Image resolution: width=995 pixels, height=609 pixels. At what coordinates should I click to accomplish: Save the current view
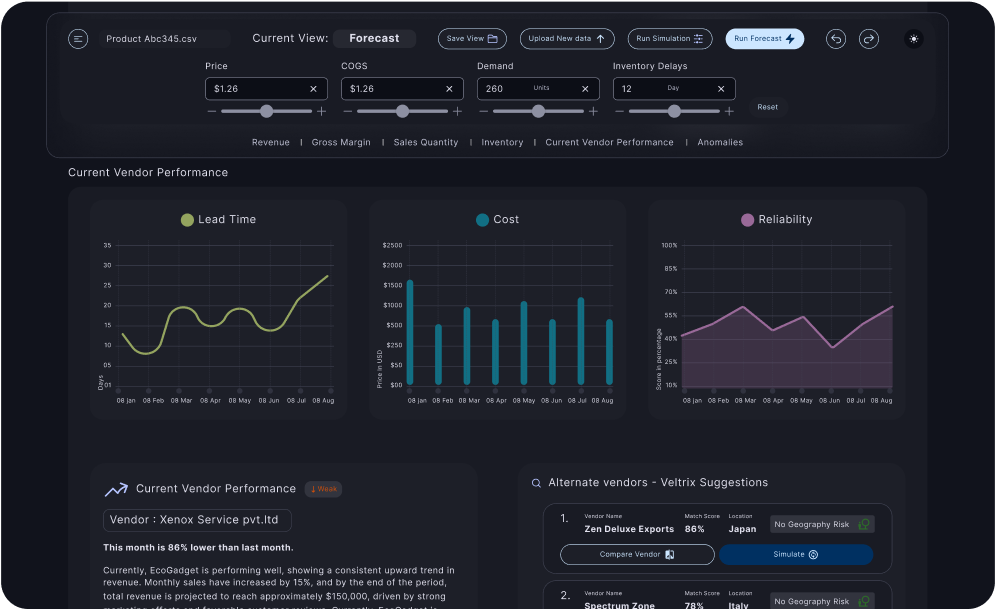(472, 39)
